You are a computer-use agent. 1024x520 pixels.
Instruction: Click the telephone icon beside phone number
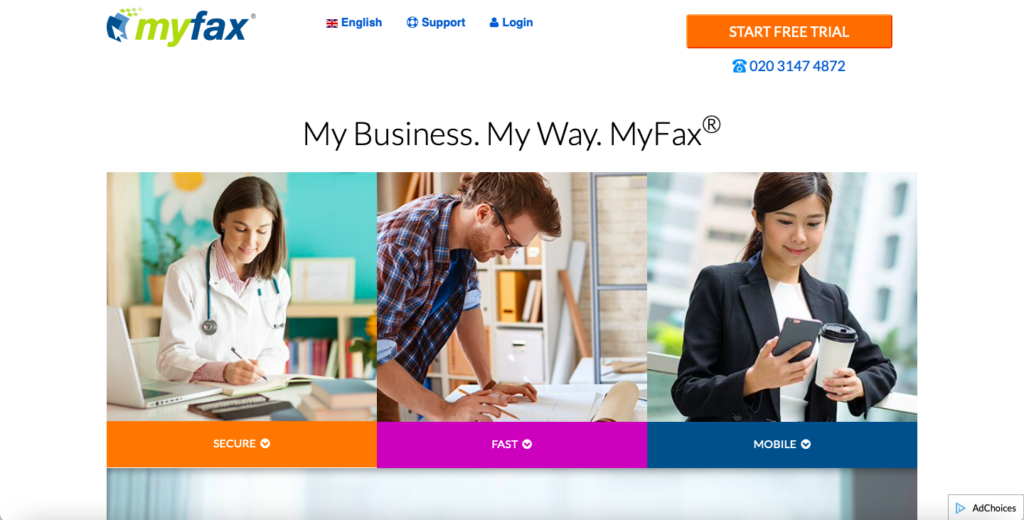tap(739, 66)
